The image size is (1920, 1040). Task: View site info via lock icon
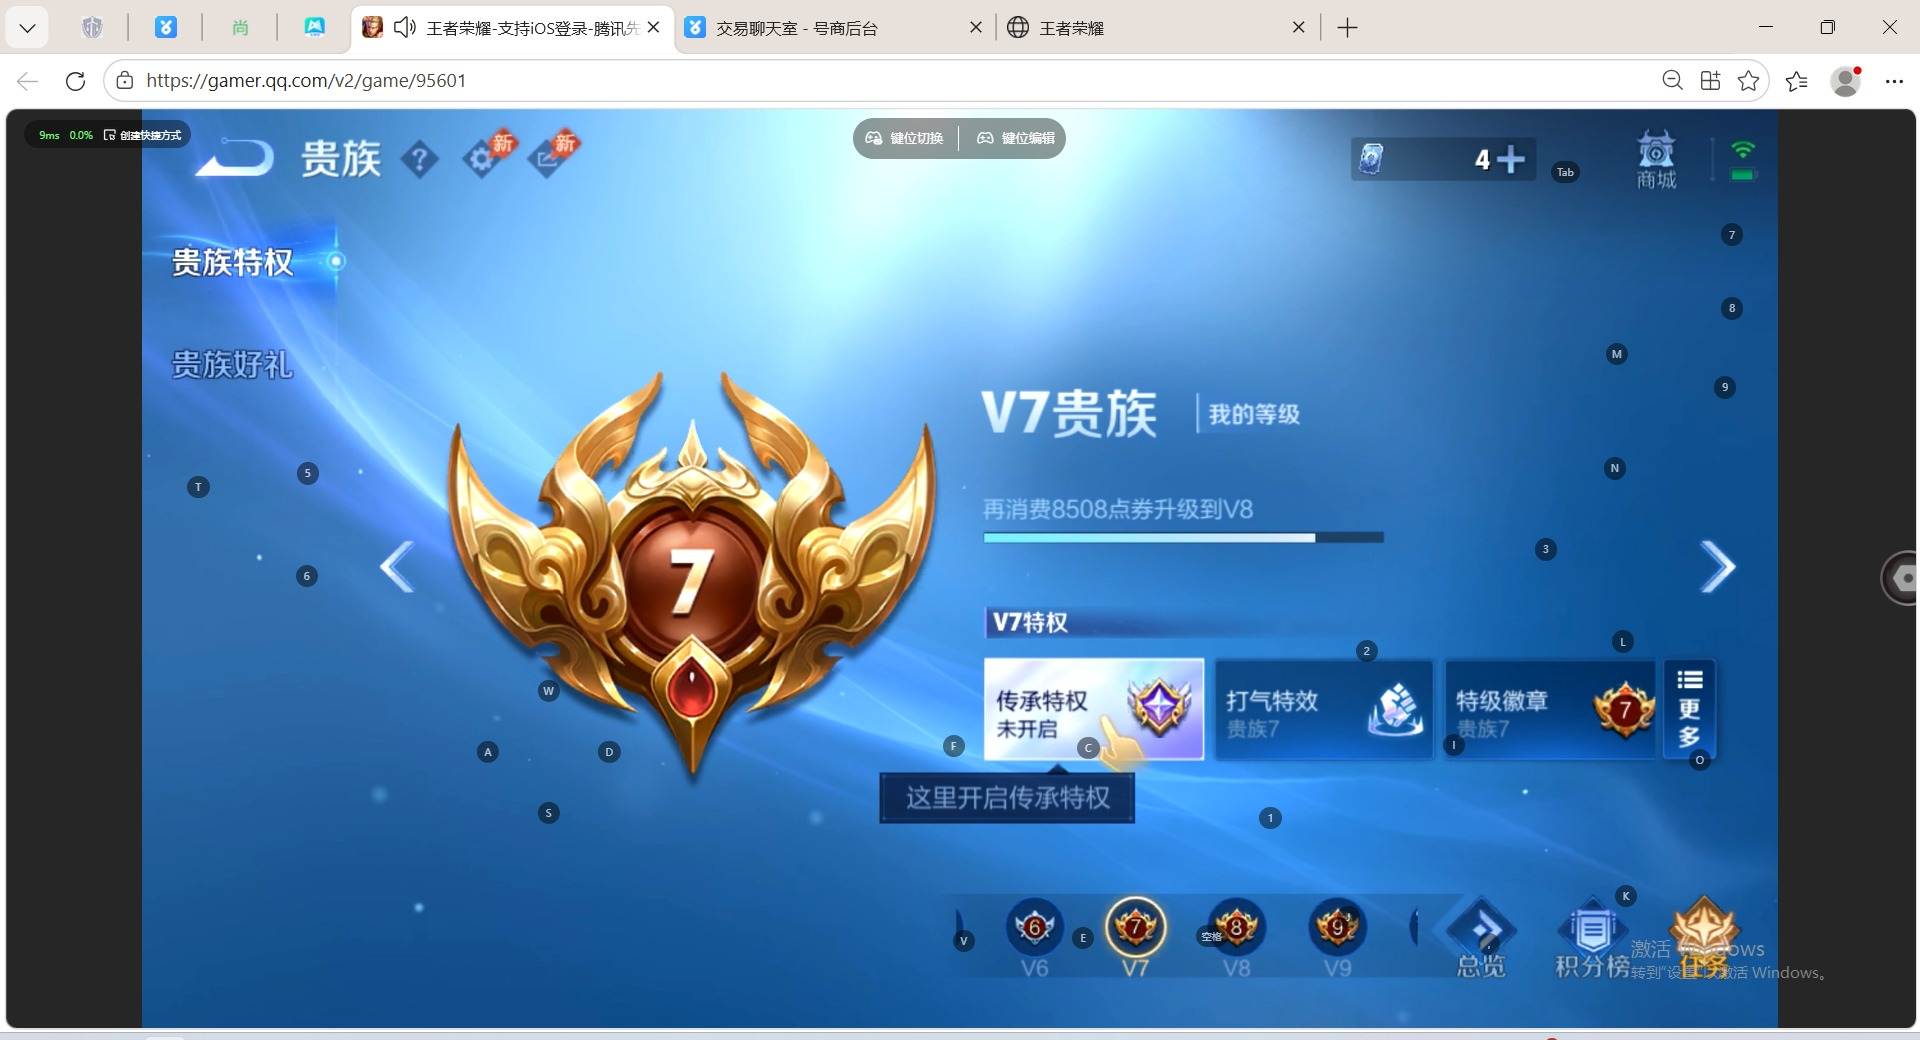coord(125,81)
